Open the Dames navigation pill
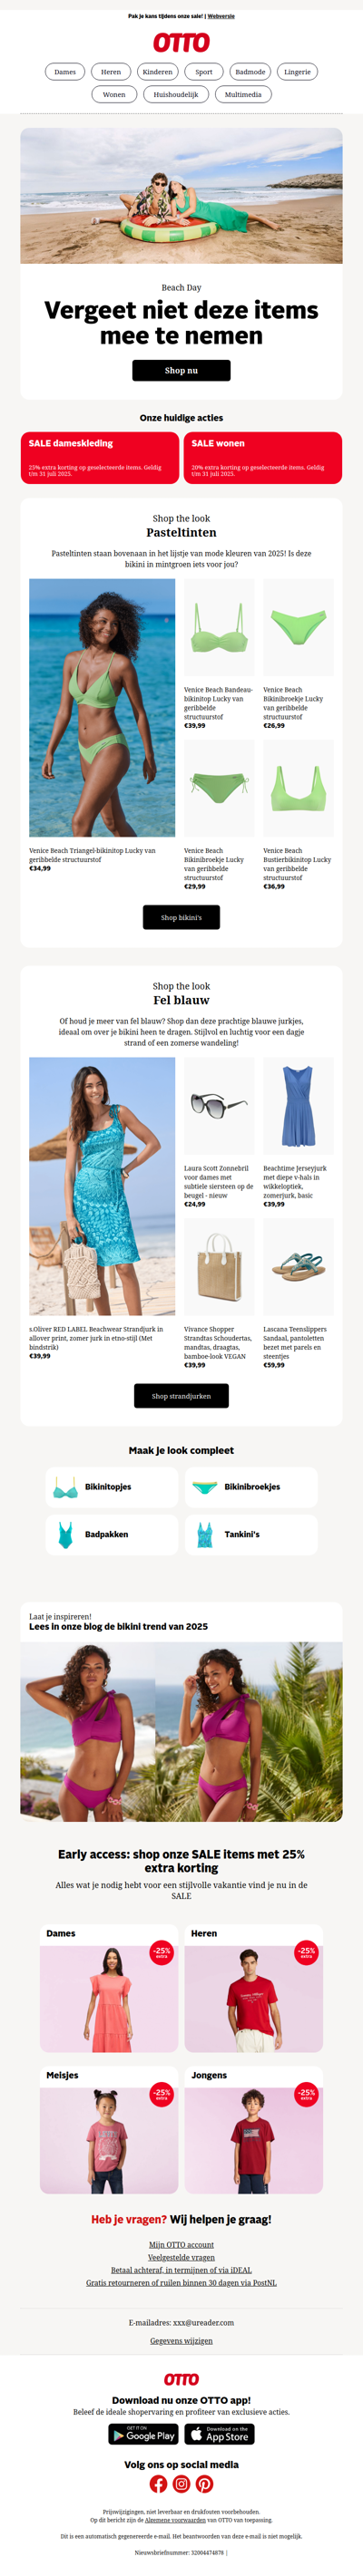Screen dimensions: 363x2576 pos(65,72)
